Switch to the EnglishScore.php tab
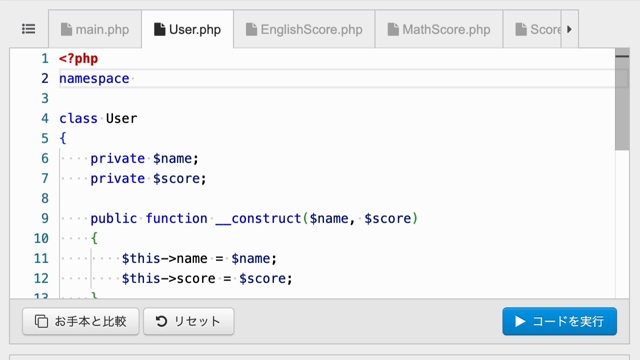This screenshot has height=360, width=640. tap(304, 29)
